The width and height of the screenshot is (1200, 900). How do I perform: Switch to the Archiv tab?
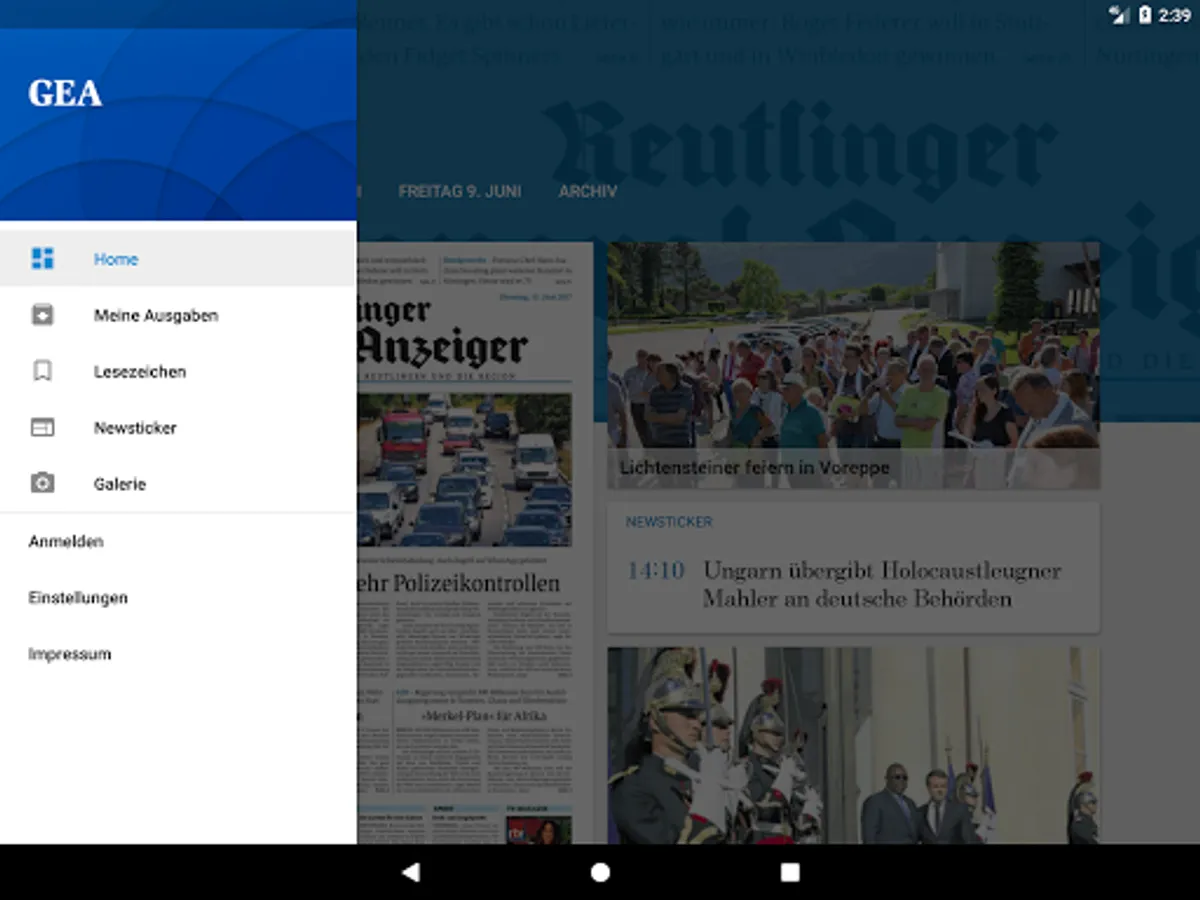point(588,191)
